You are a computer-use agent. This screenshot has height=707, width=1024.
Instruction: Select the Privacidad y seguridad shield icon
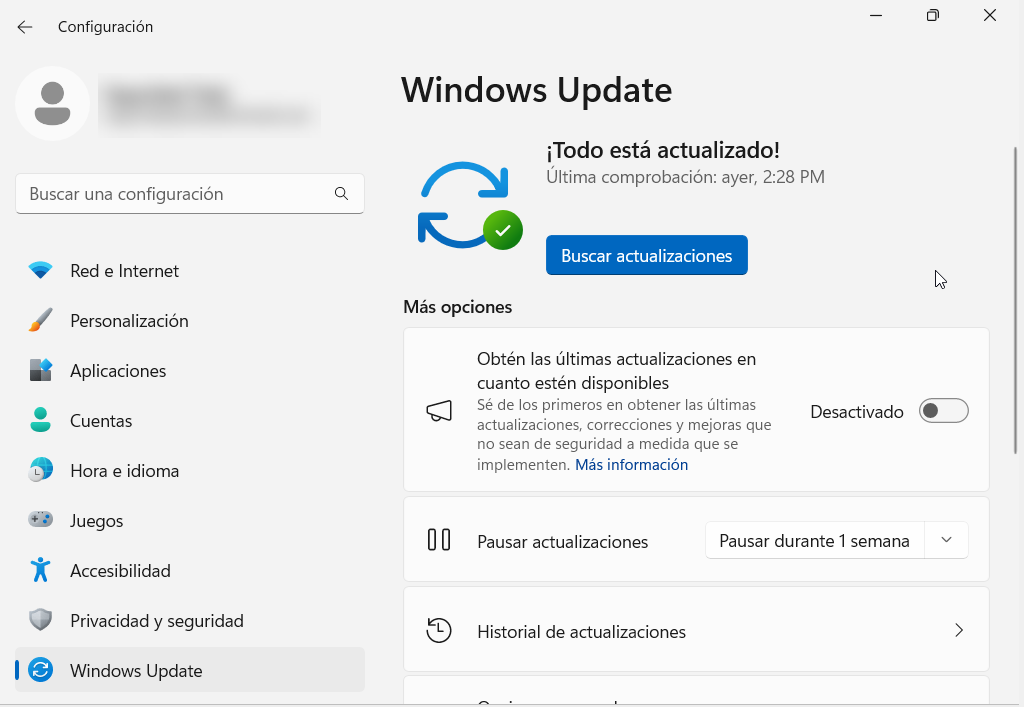click(40, 620)
